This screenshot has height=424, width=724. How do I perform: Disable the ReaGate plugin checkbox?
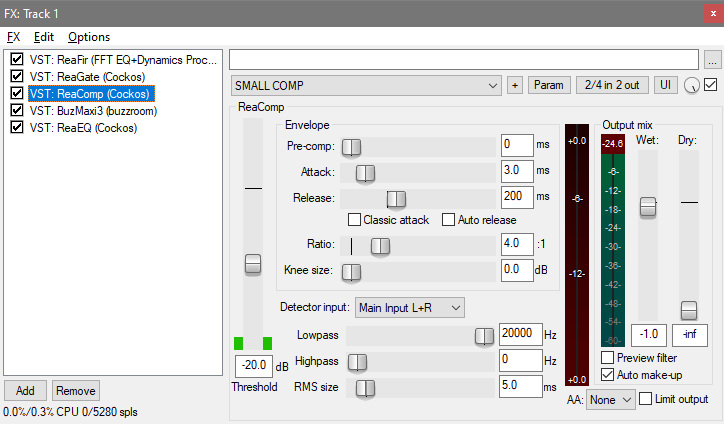[x=17, y=77]
